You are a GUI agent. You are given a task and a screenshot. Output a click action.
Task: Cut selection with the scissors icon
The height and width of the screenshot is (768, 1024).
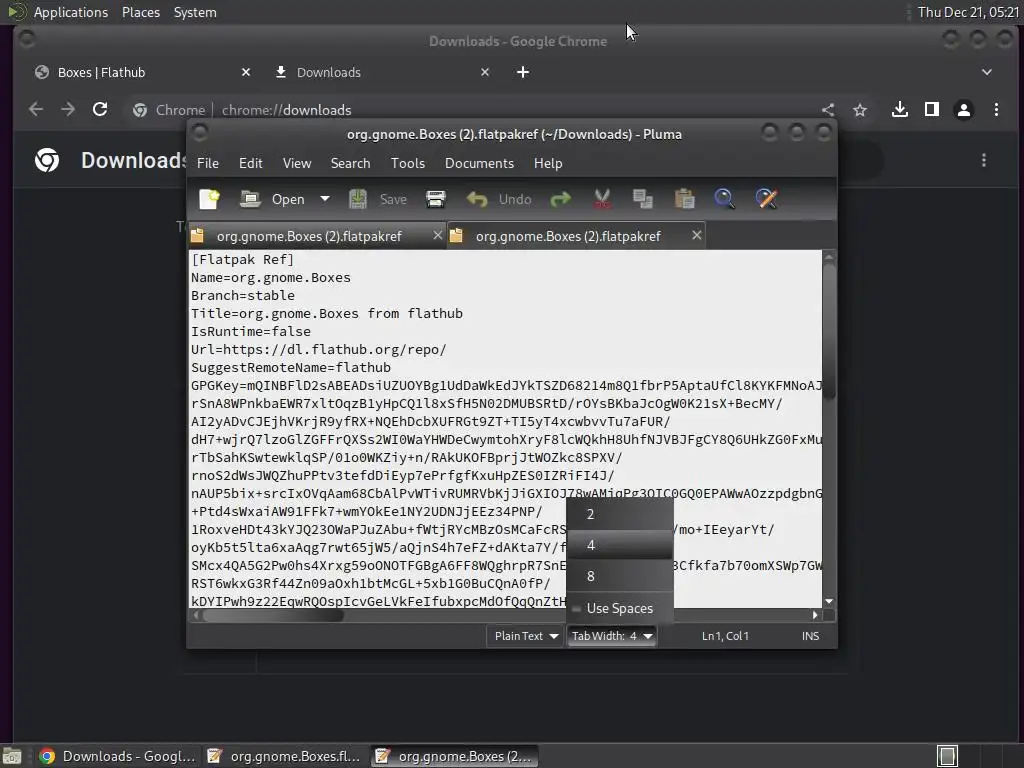click(602, 199)
